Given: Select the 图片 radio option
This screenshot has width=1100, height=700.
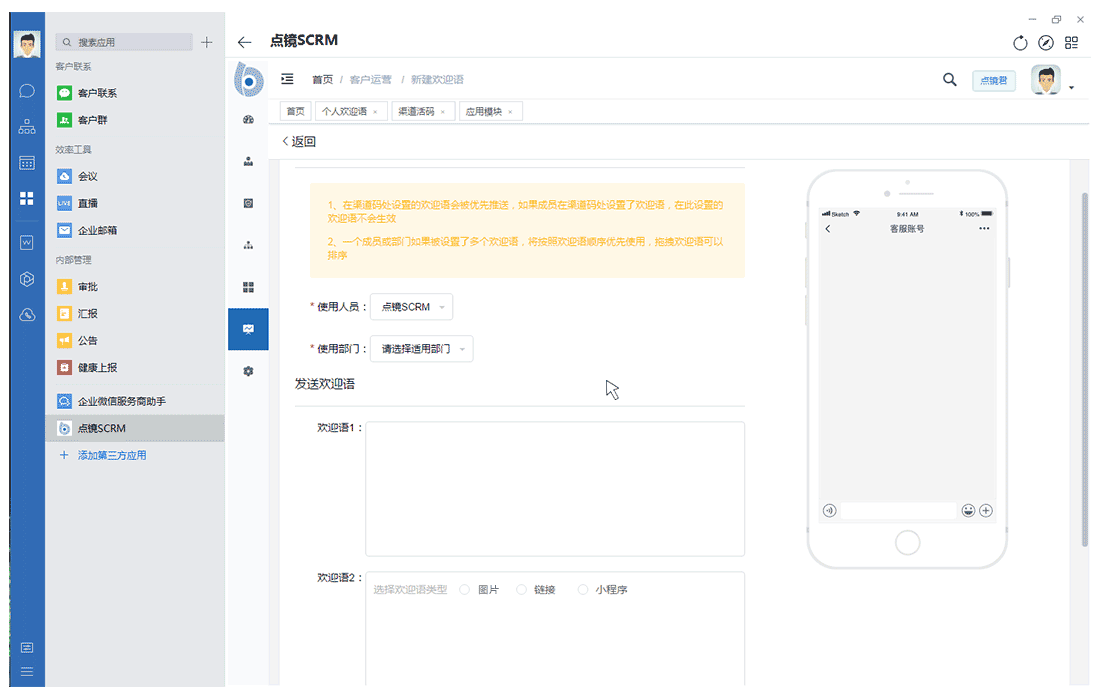Looking at the screenshot, I should tap(465, 590).
